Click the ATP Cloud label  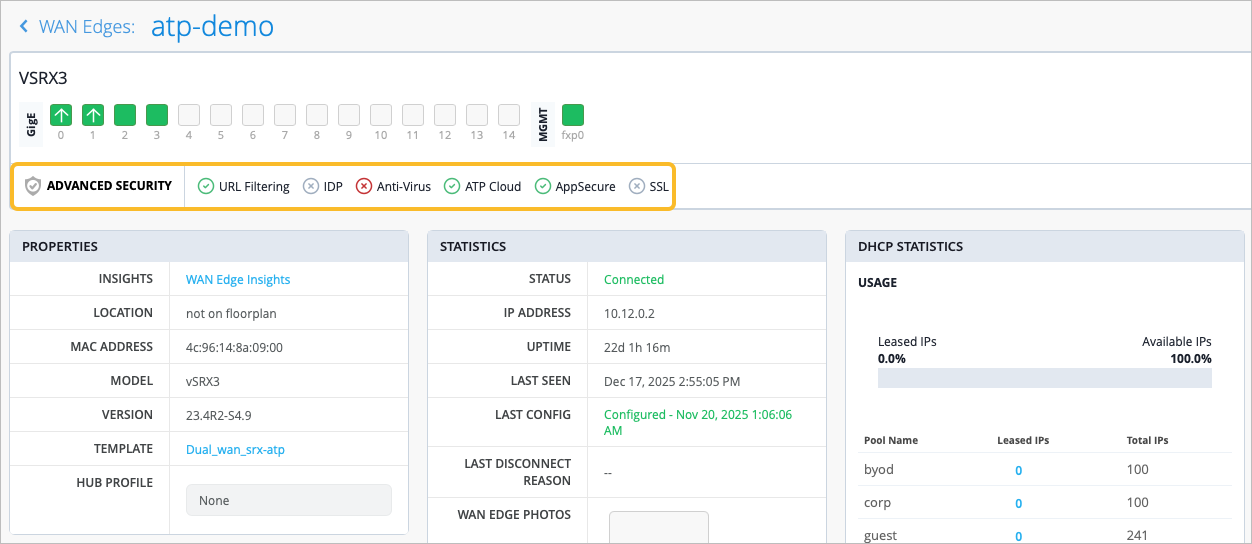493,186
